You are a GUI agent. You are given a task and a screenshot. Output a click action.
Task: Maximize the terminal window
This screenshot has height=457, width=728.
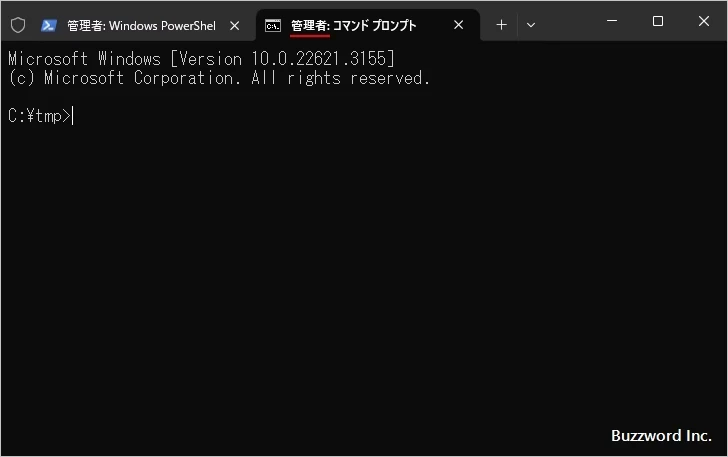pos(657,21)
